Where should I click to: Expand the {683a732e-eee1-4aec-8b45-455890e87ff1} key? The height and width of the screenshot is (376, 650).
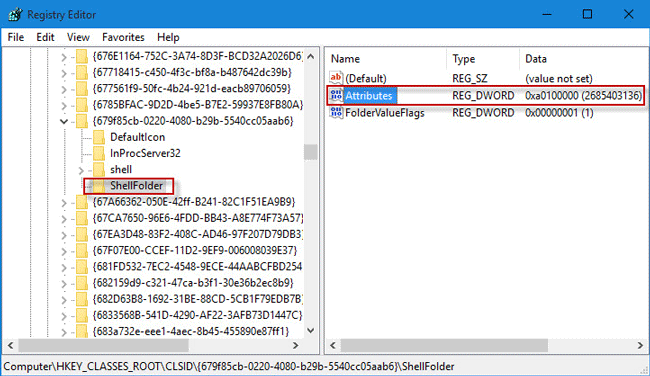[64, 332]
